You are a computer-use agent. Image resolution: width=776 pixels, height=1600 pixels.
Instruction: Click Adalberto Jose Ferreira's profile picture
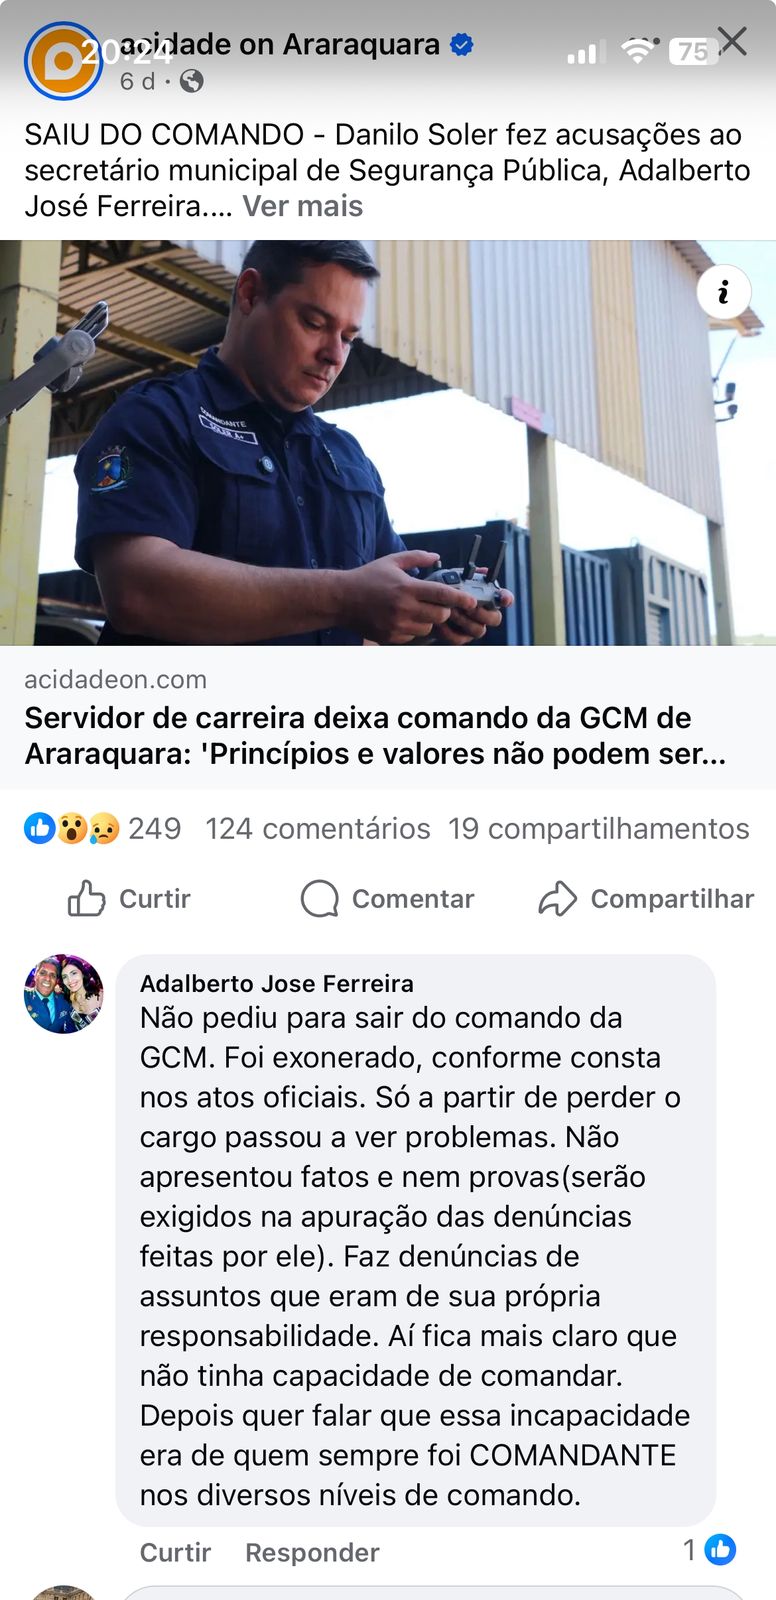pos(63,994)
